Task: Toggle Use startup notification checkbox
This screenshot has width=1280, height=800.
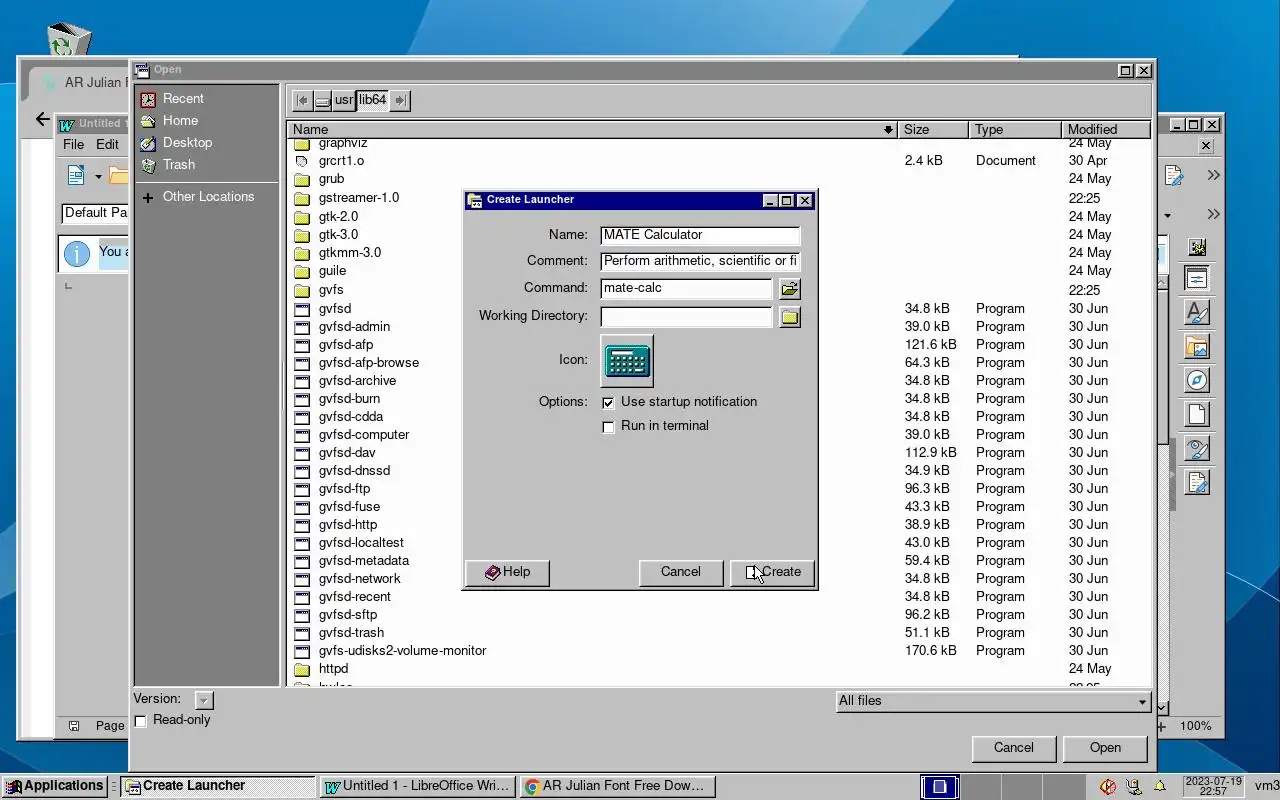Action: (x=608, y=402)
